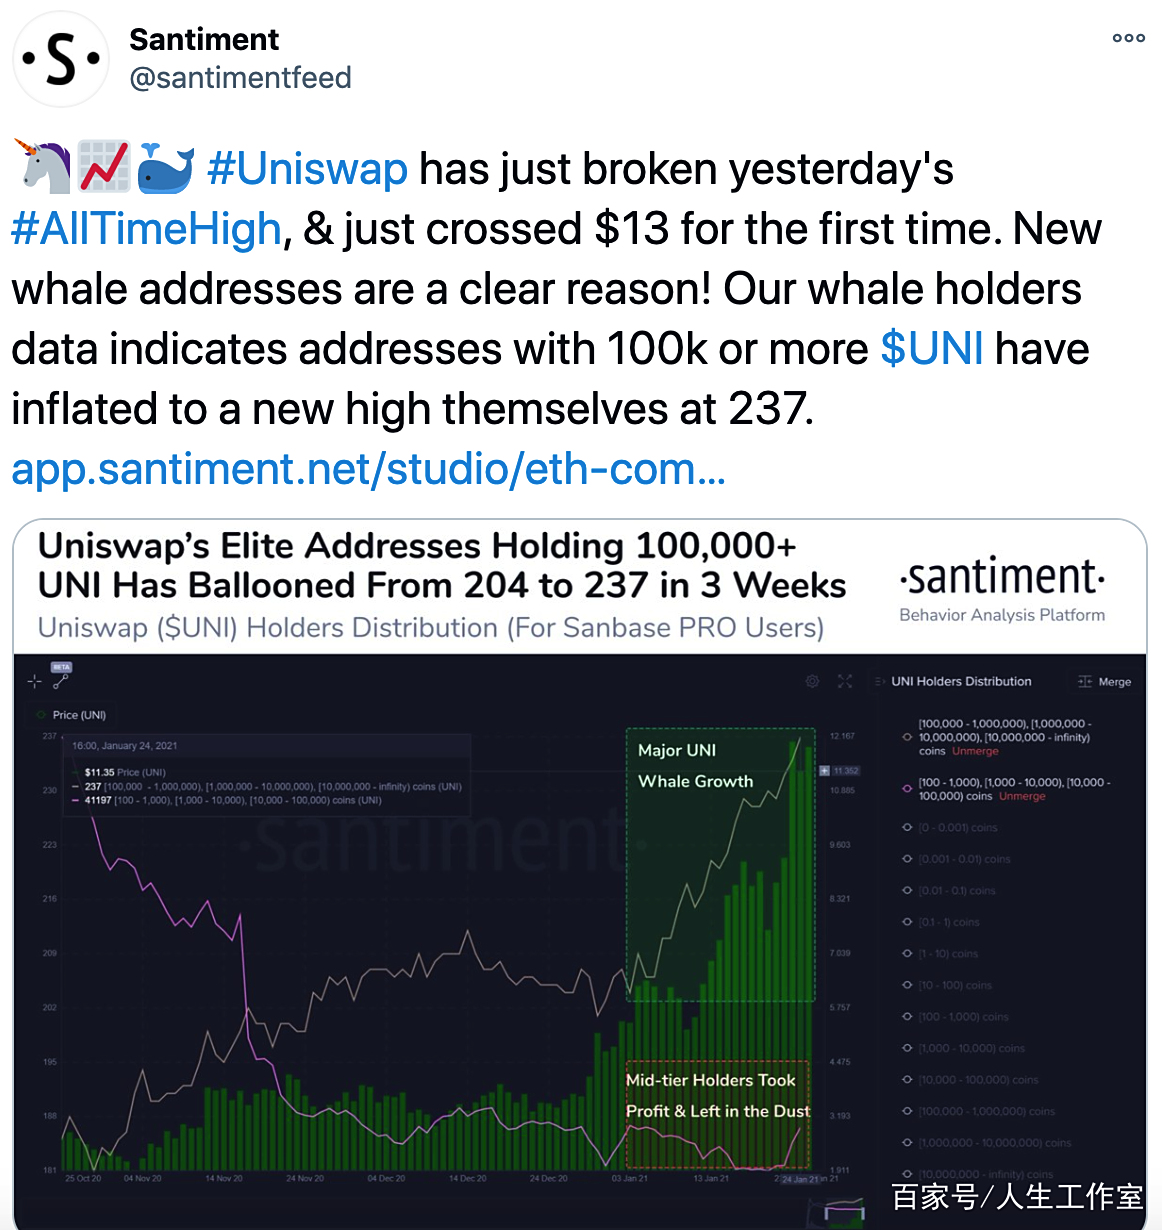Collapse the UNI Holders Distribution sidebar
This screenshot has width=1162, height=1230.
point(880,682)
